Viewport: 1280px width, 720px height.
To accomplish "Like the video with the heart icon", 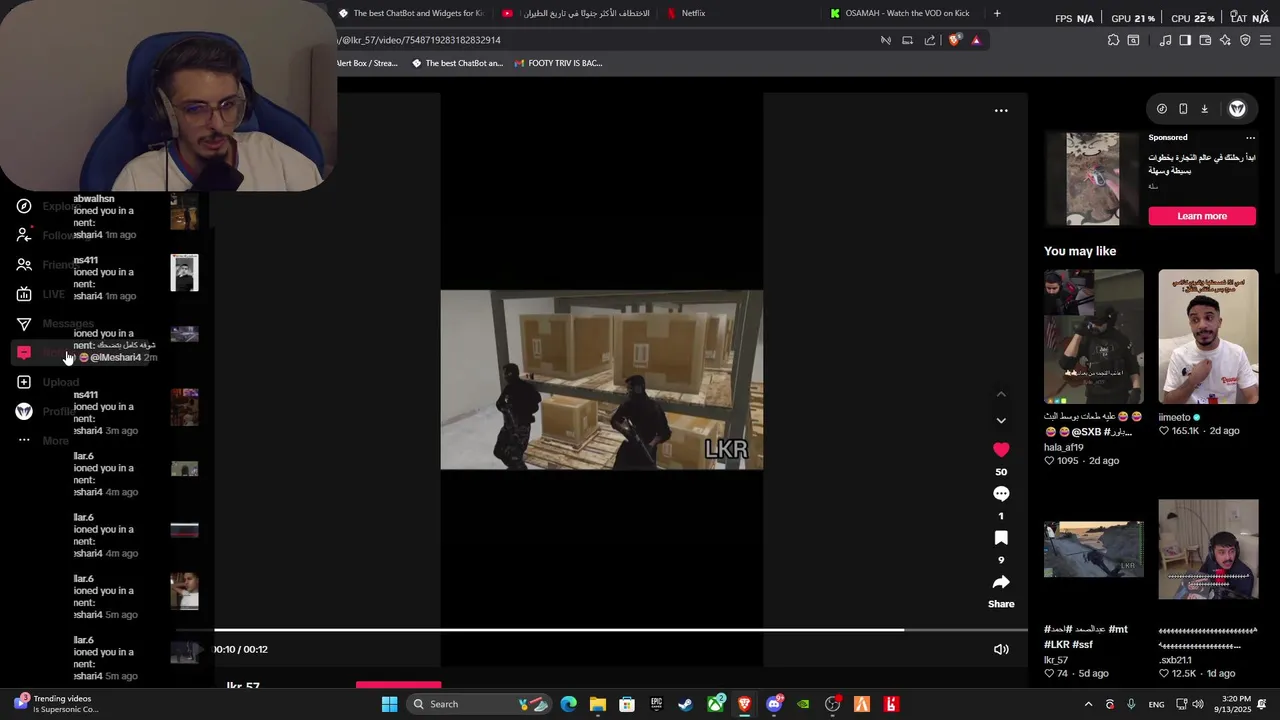I will (x=1001, y=450).
